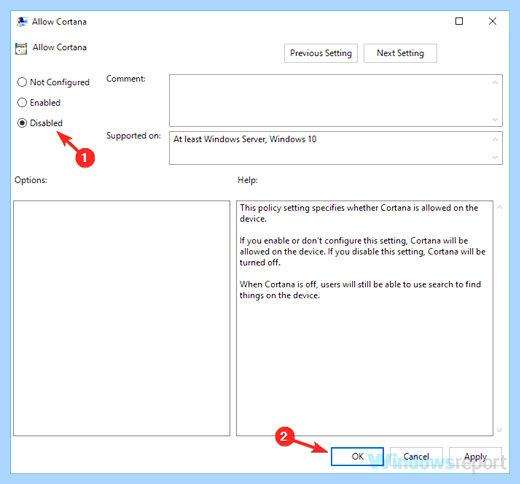Click the Comment box scroll up arrow
The image size is (520, 484).
click(x=495, y=82)
